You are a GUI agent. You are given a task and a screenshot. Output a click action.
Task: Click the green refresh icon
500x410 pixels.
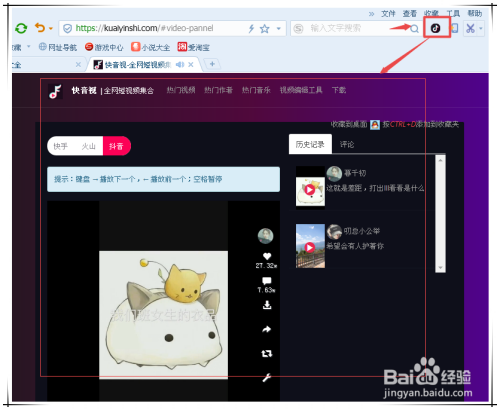tap(21, 28)
